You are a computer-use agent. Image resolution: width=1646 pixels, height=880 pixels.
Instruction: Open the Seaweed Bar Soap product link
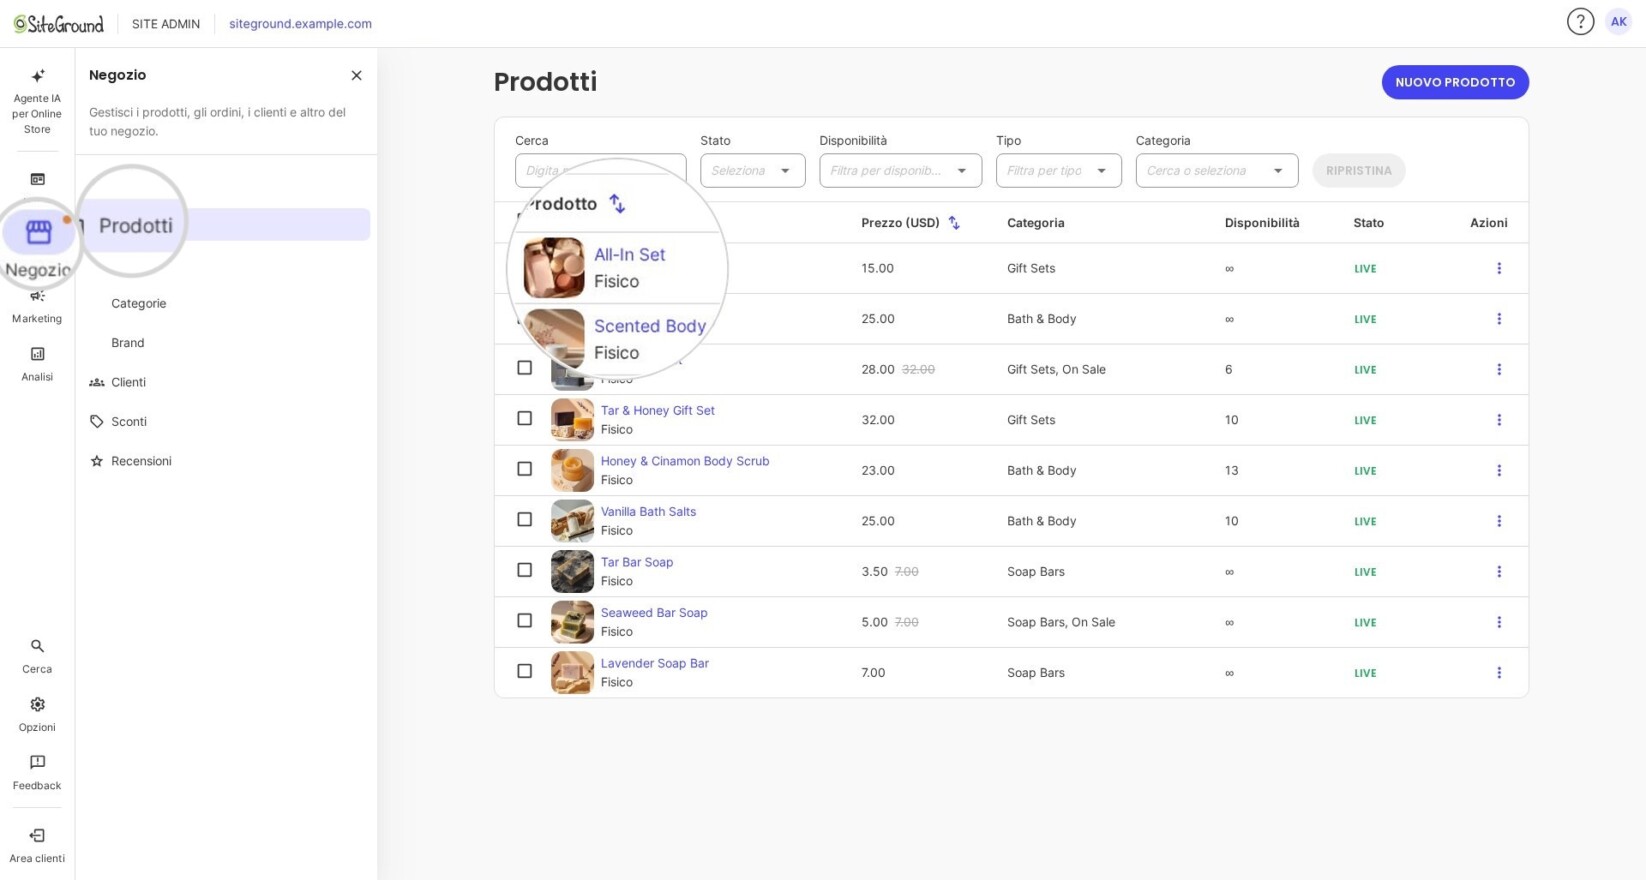click(654, 612)
